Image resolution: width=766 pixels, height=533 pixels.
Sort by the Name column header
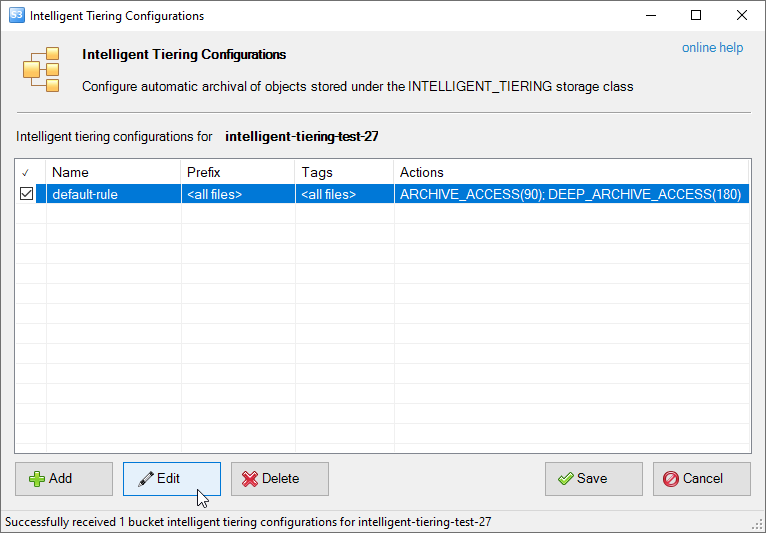[113, 172]
